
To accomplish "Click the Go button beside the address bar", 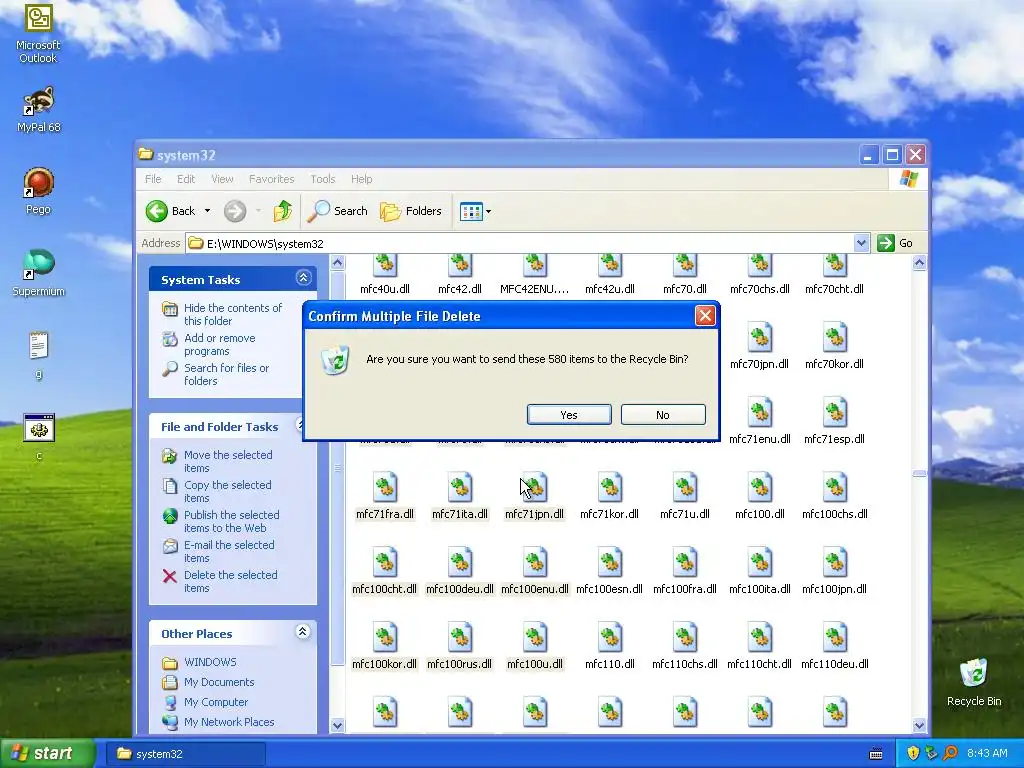I will [x=895, y=244].
